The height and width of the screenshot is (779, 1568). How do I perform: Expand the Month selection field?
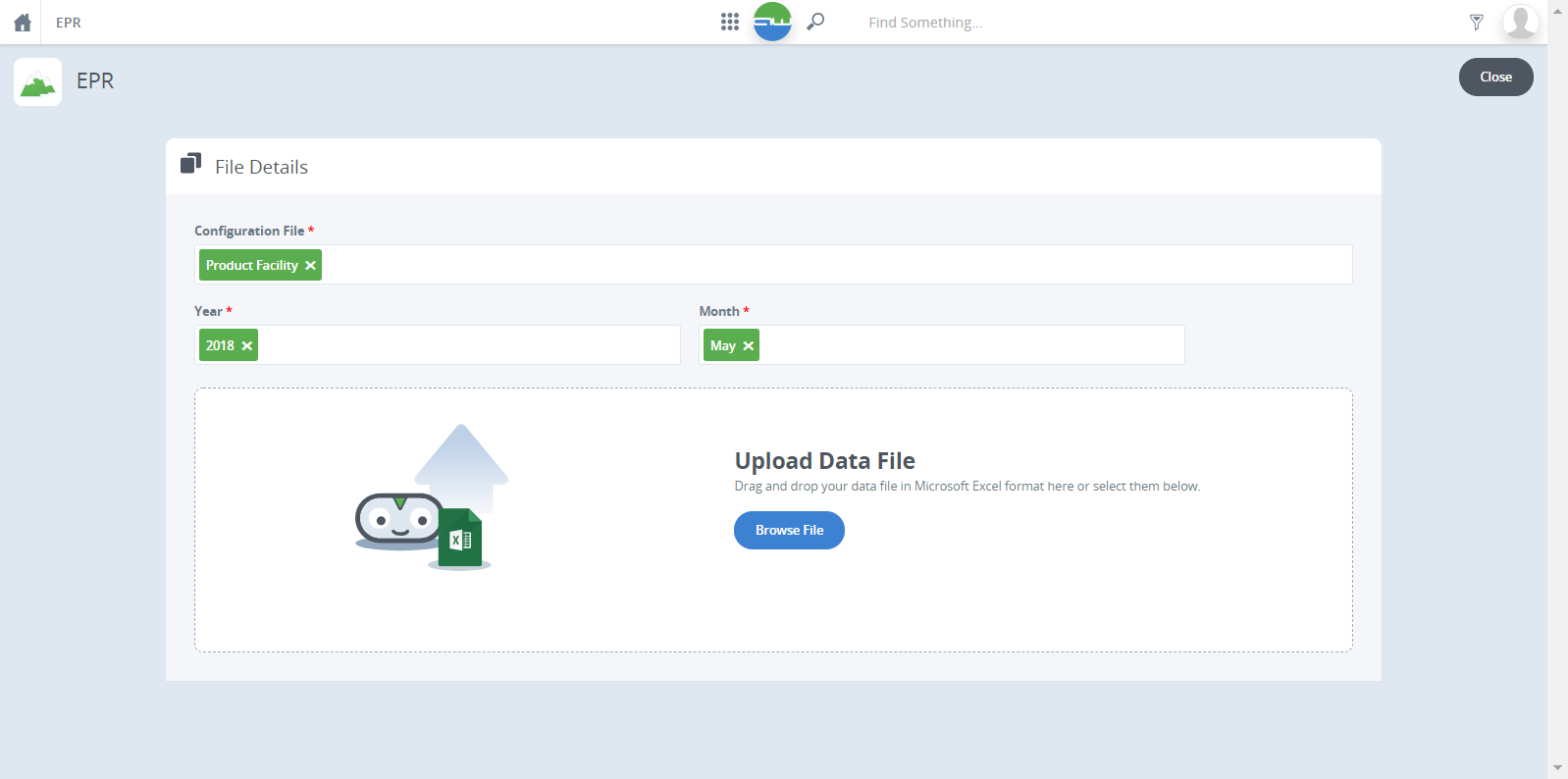click(x=970, y=345)
